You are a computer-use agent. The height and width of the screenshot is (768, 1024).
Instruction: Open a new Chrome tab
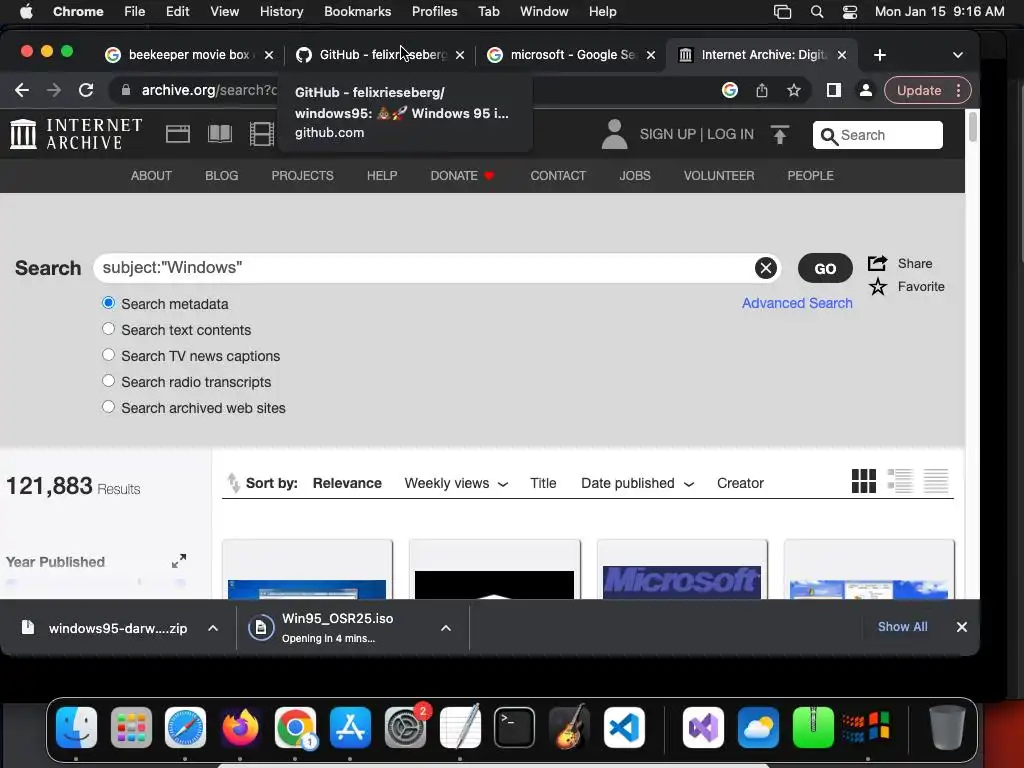click(880, 55)
